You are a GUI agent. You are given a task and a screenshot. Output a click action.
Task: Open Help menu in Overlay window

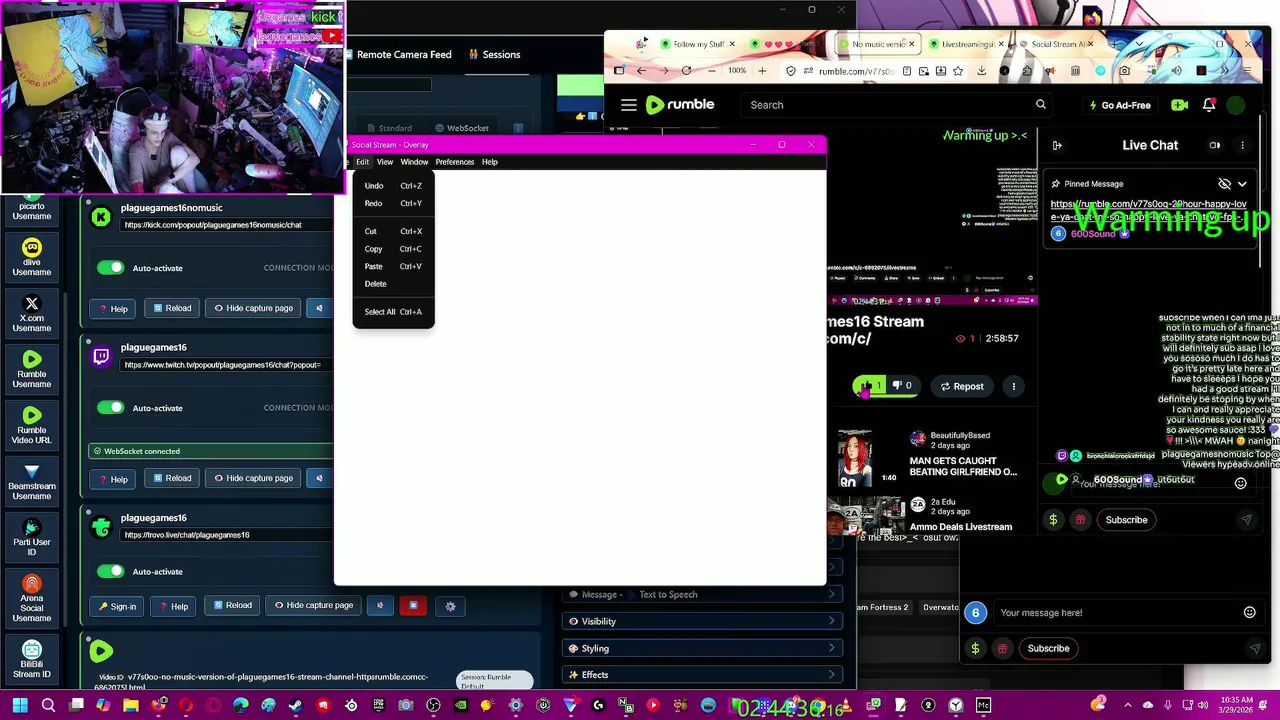(x=489, y=162)
